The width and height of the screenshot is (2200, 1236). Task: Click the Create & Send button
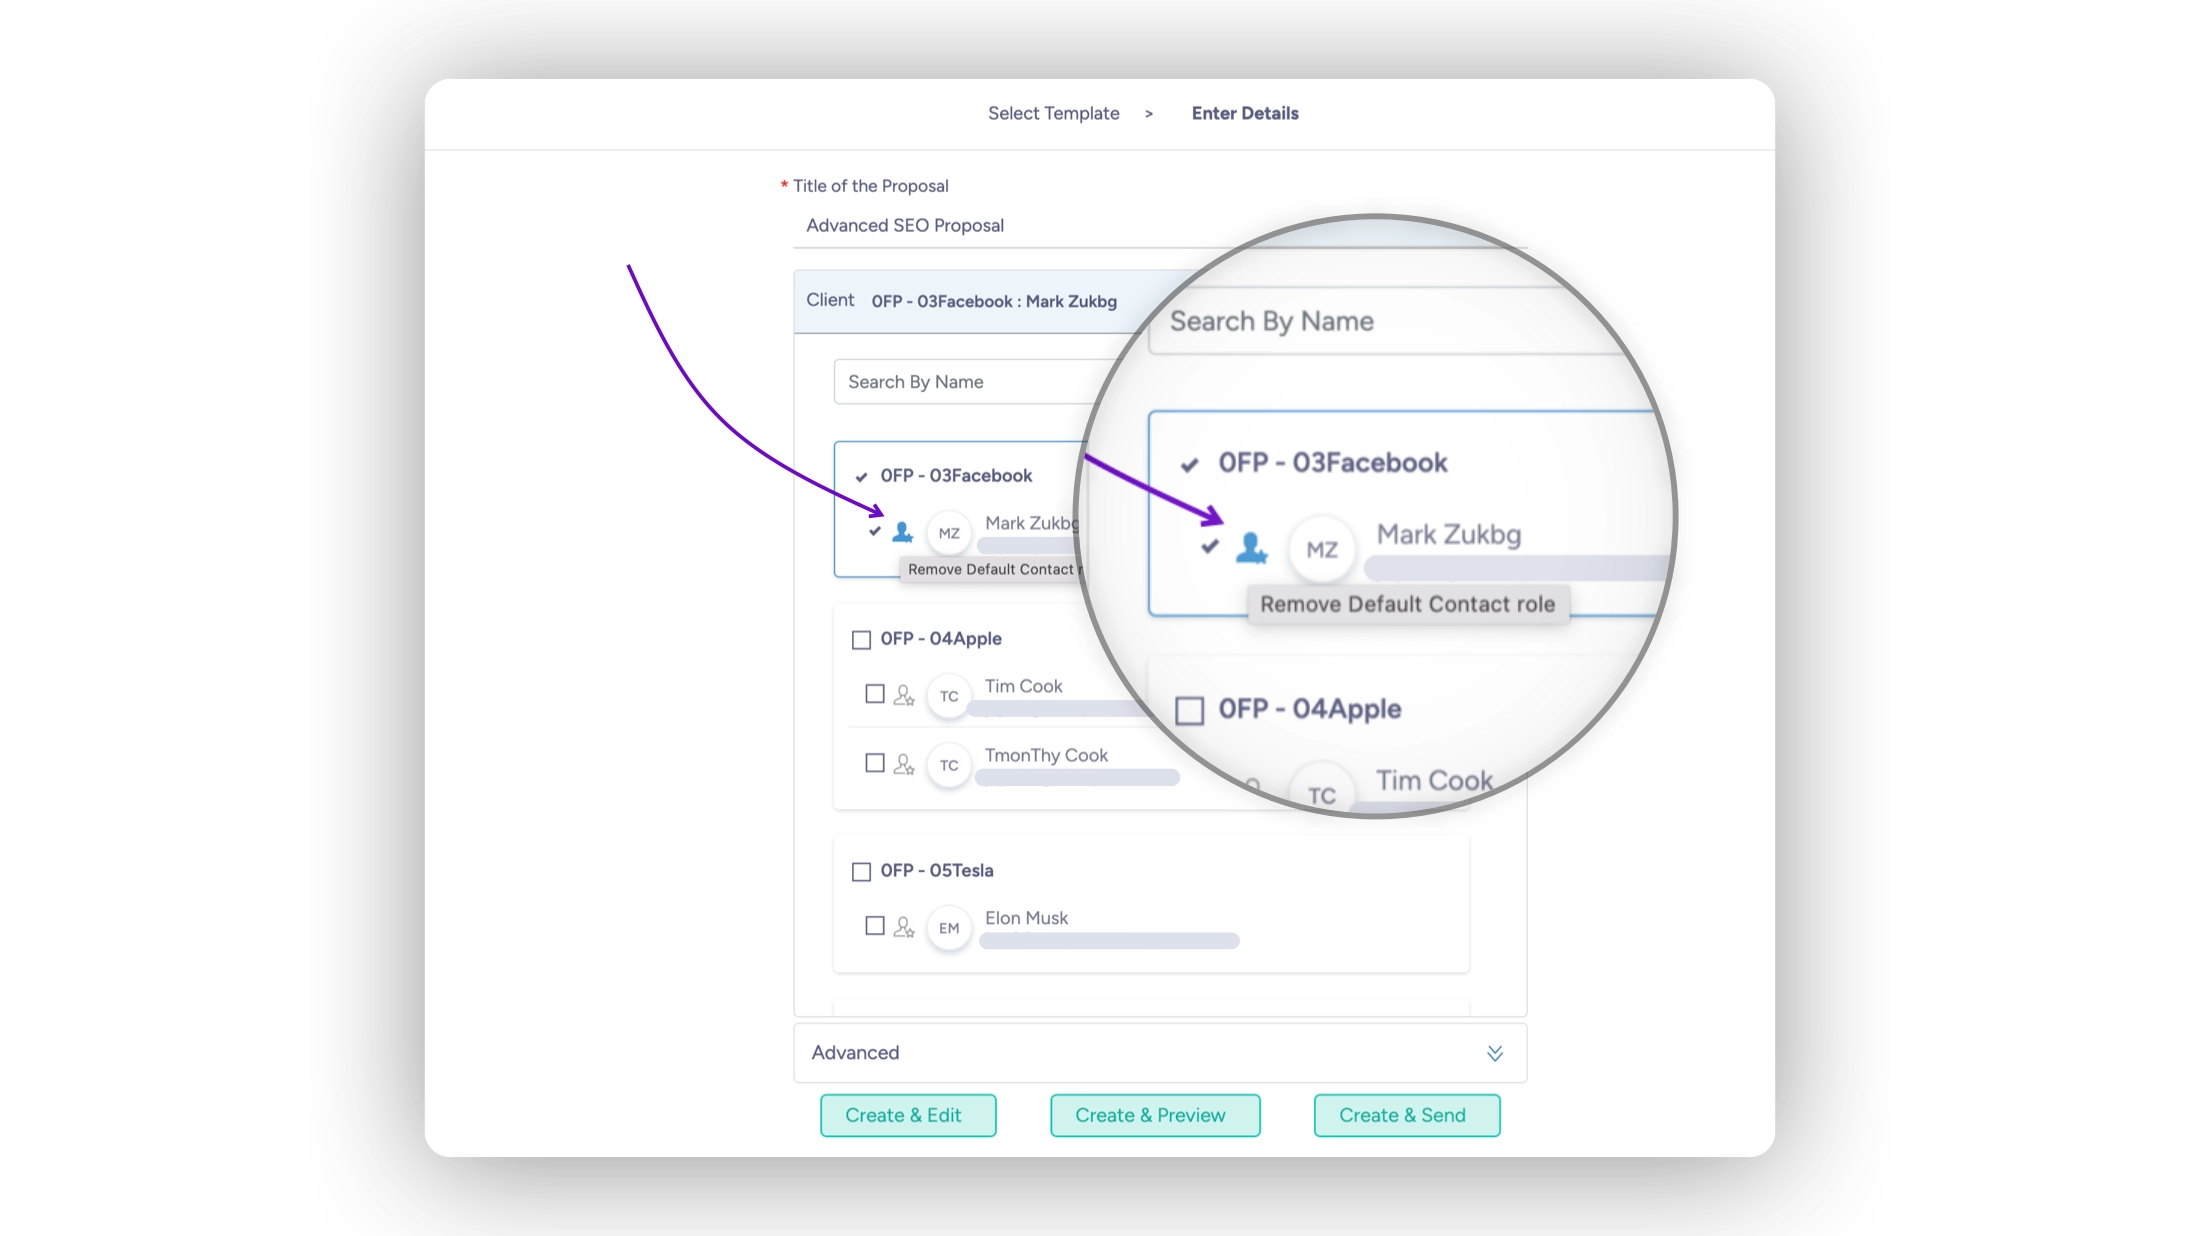[1406, 1115]
